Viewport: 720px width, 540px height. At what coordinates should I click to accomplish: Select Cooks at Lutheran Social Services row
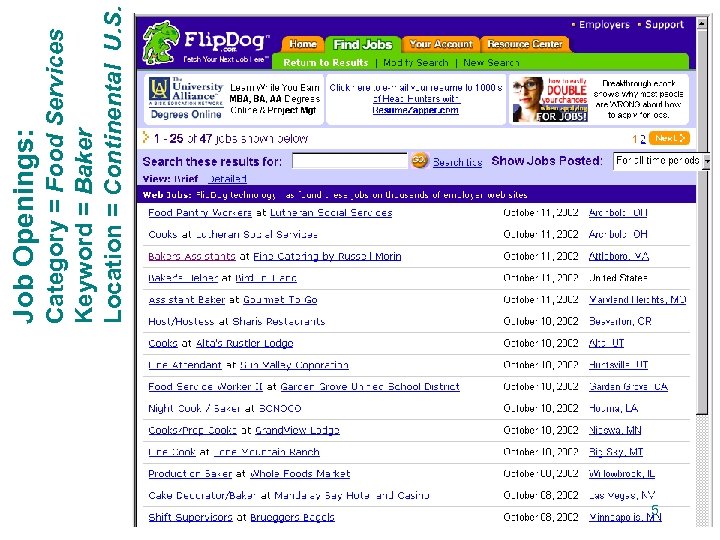click(x=416, y=234)
